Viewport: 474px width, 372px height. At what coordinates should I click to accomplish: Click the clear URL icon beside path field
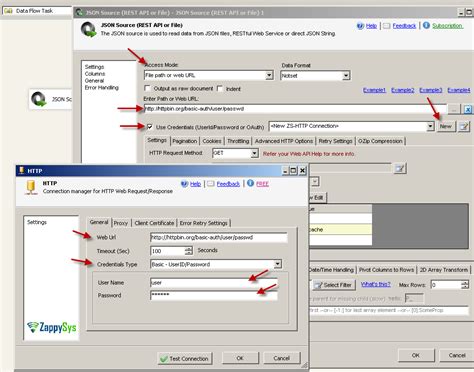[x=468, y=109]
